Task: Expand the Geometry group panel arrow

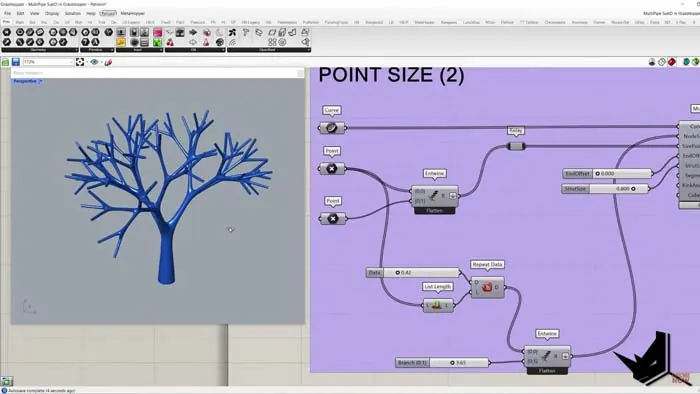Action: coord(76,50)
